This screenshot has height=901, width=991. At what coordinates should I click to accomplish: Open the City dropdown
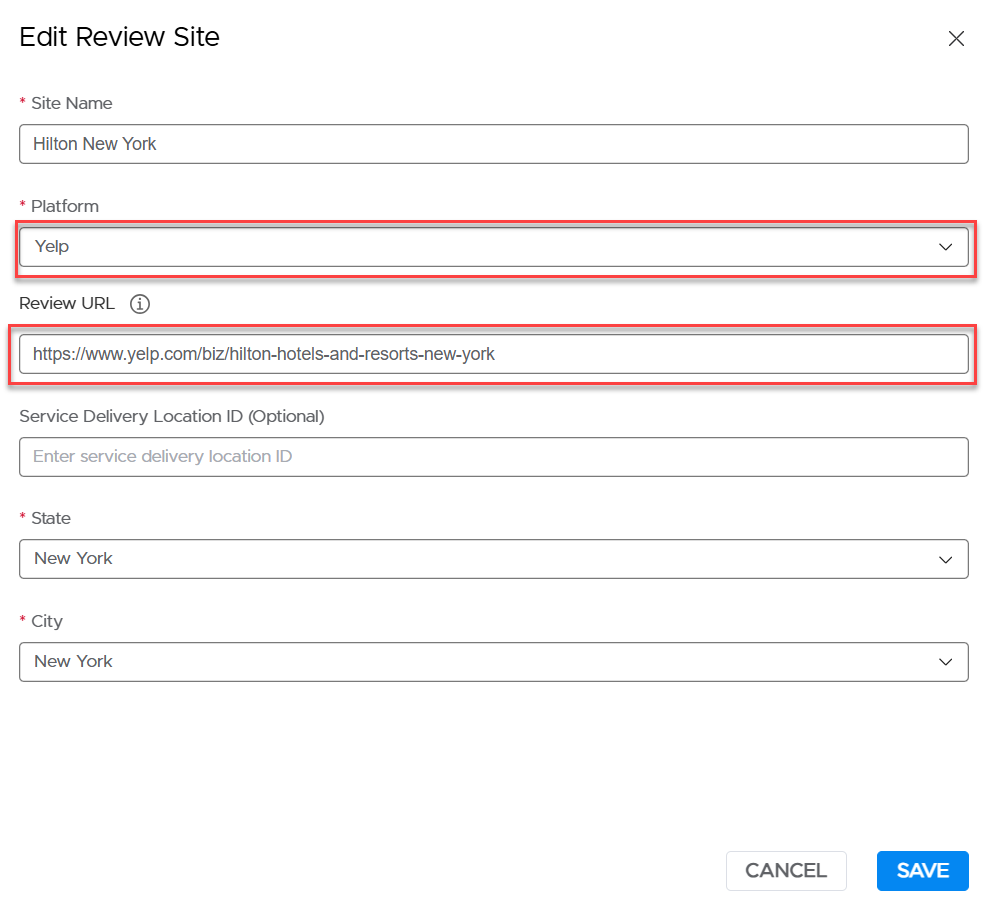click(x=494, y=662)
